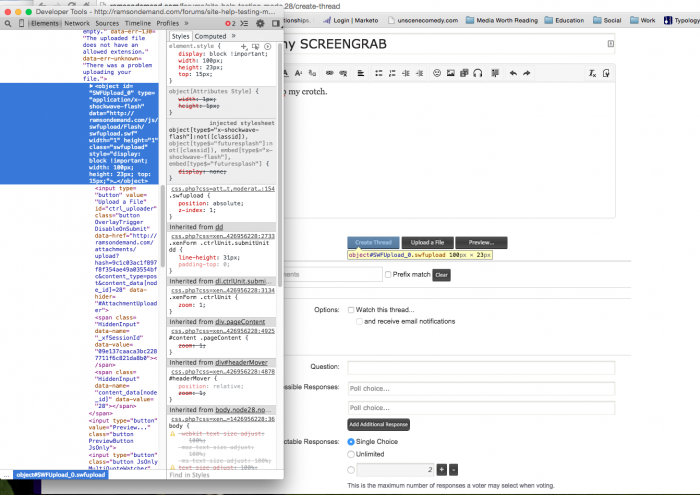Remove link using editor unlink icon
The width and height of the screenshot is (700, 495).
343,73
